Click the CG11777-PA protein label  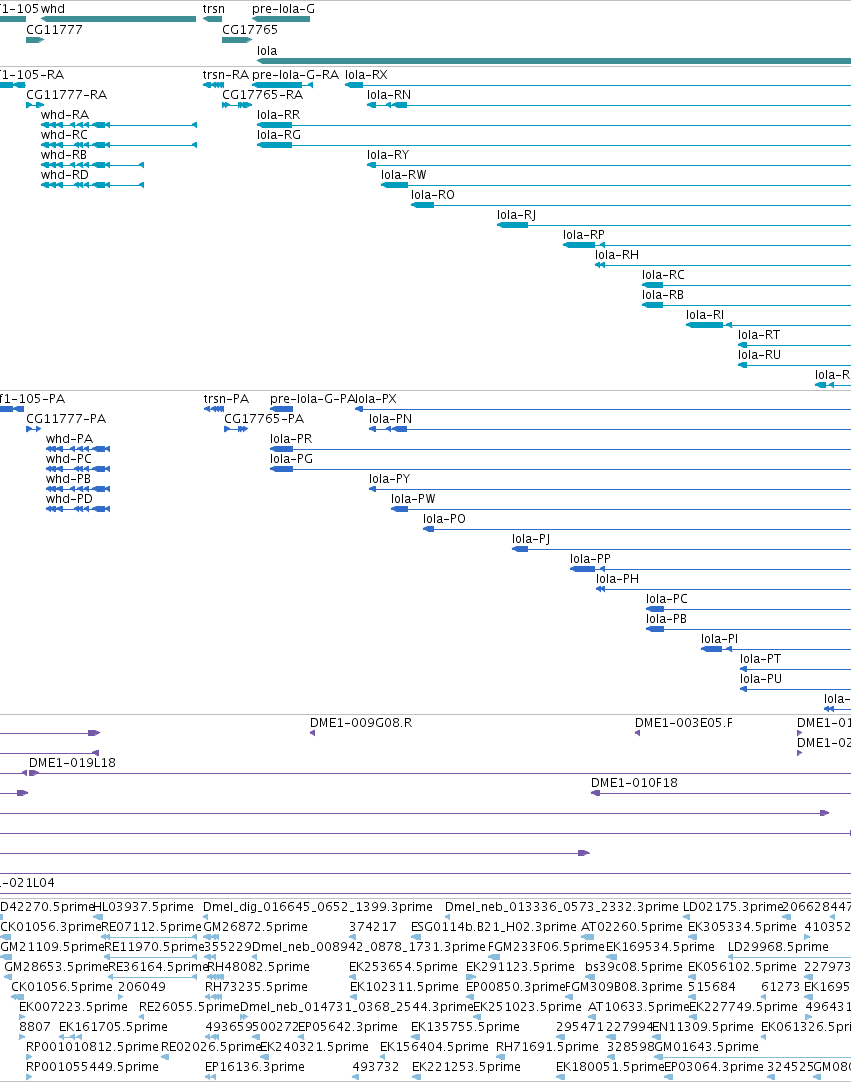[x=66, y=419]
